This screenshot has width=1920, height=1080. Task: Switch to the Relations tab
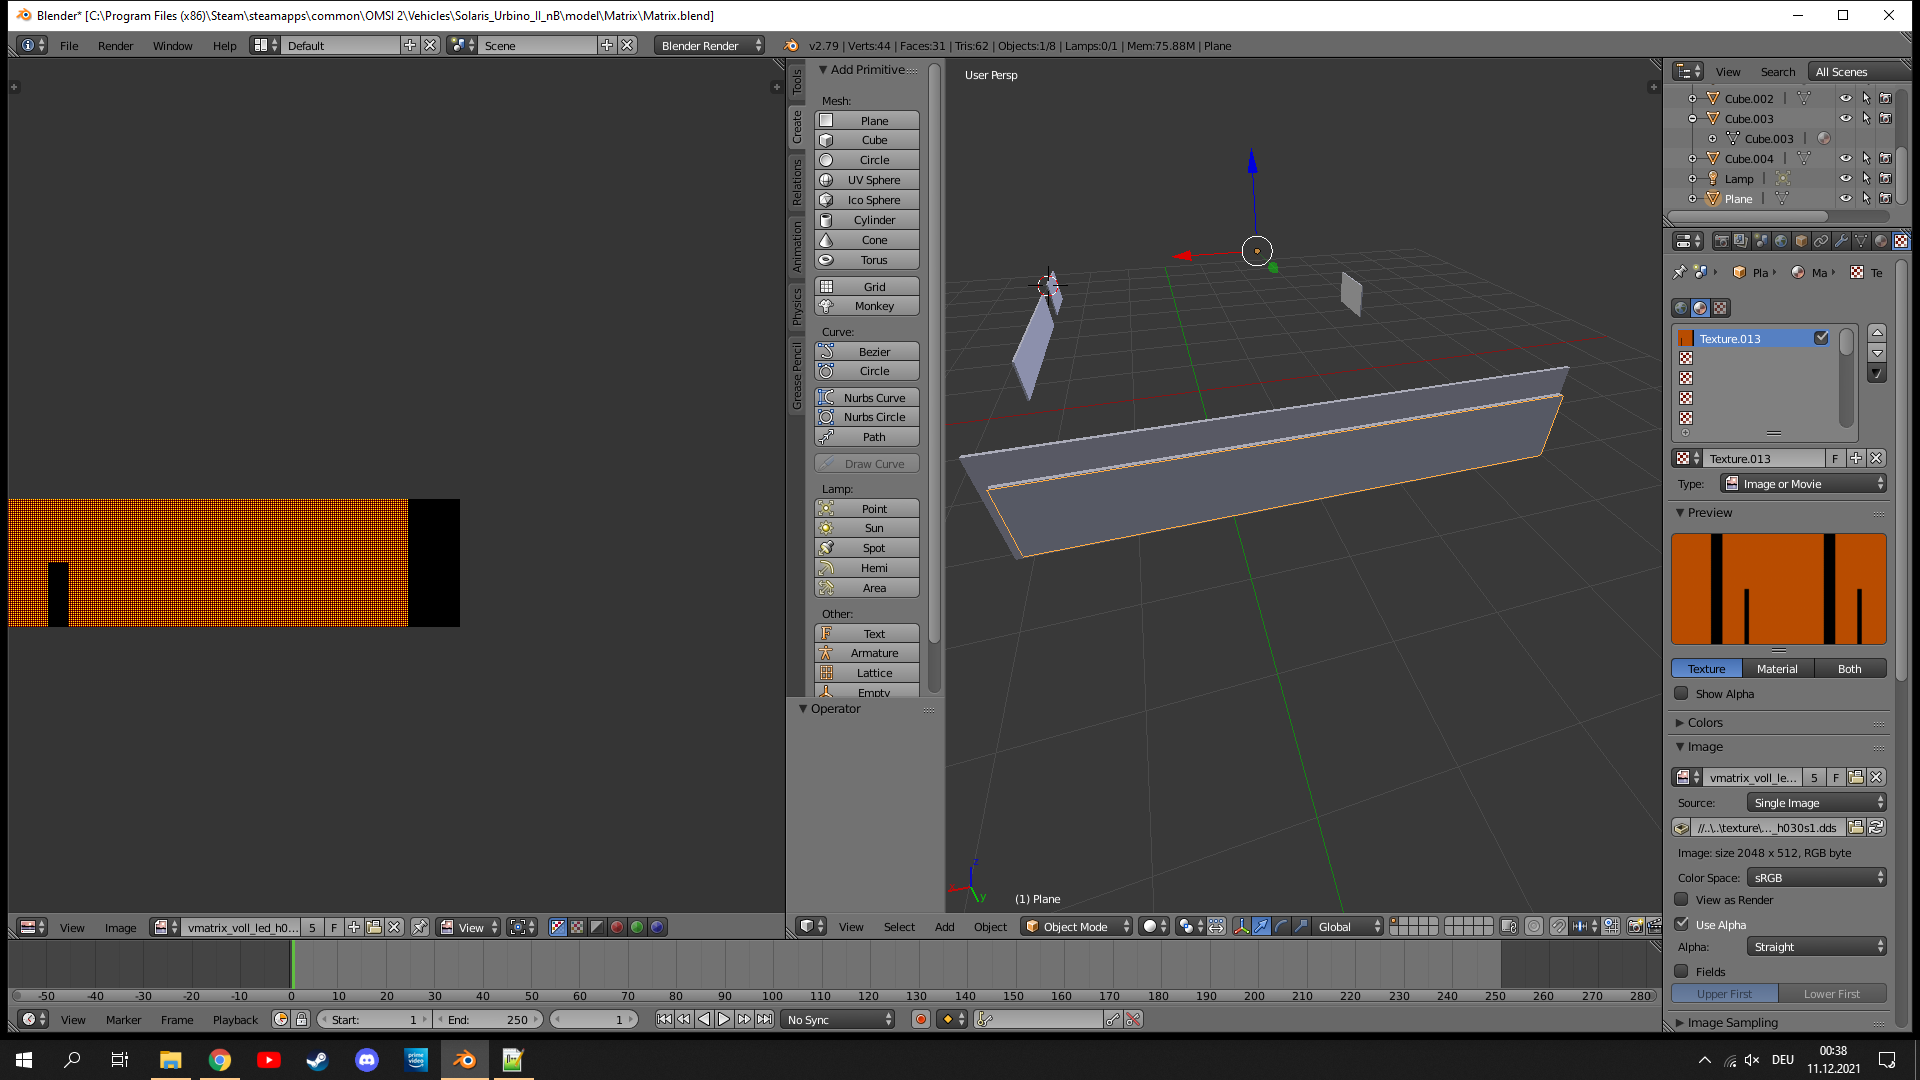[797, 182]
